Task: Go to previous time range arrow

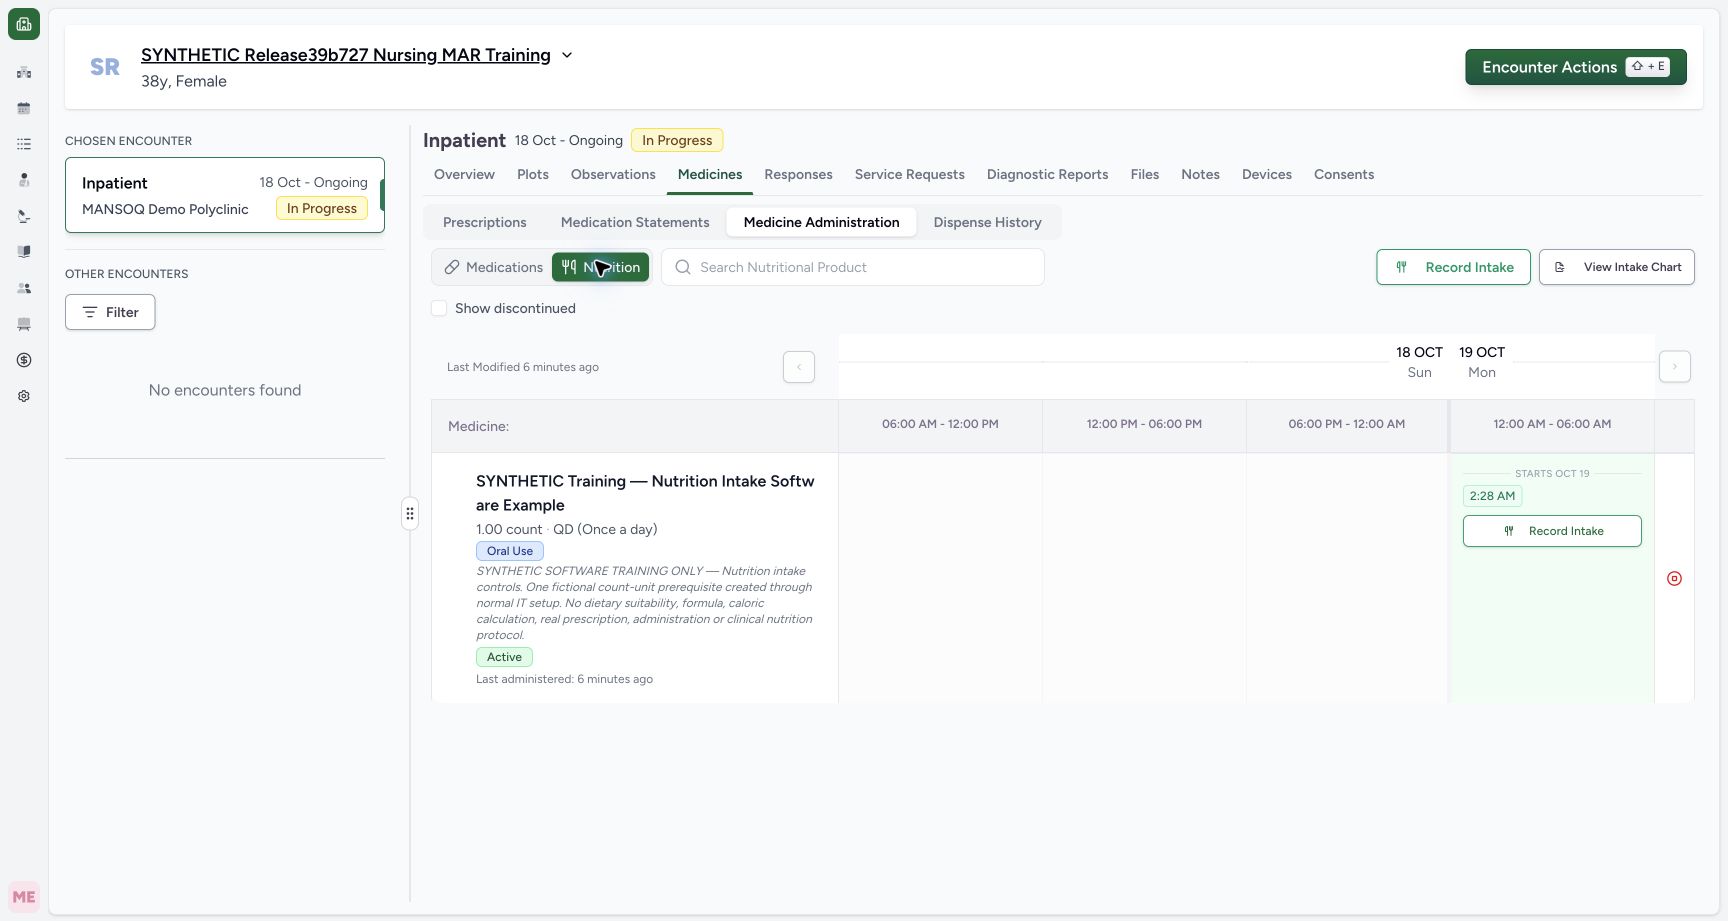Action: pyautogui.click(x=799, y=367)
